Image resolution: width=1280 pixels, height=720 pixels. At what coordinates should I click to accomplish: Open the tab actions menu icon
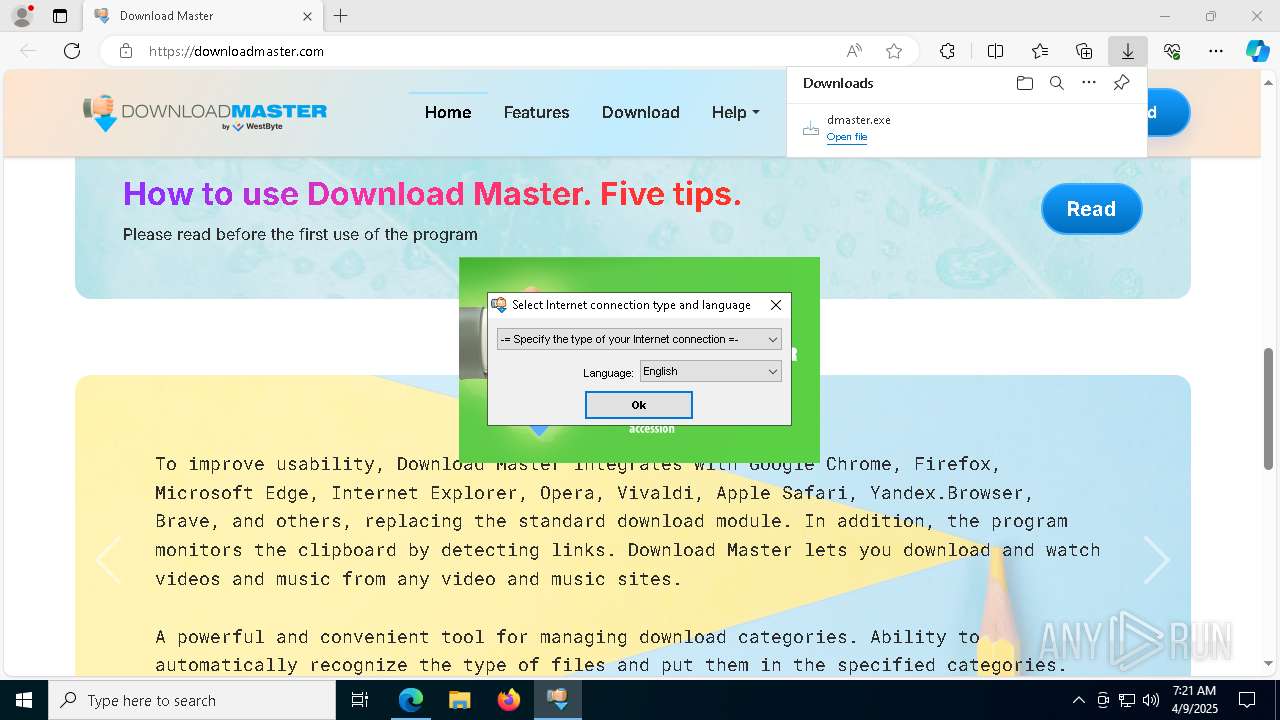click(60, 16)
